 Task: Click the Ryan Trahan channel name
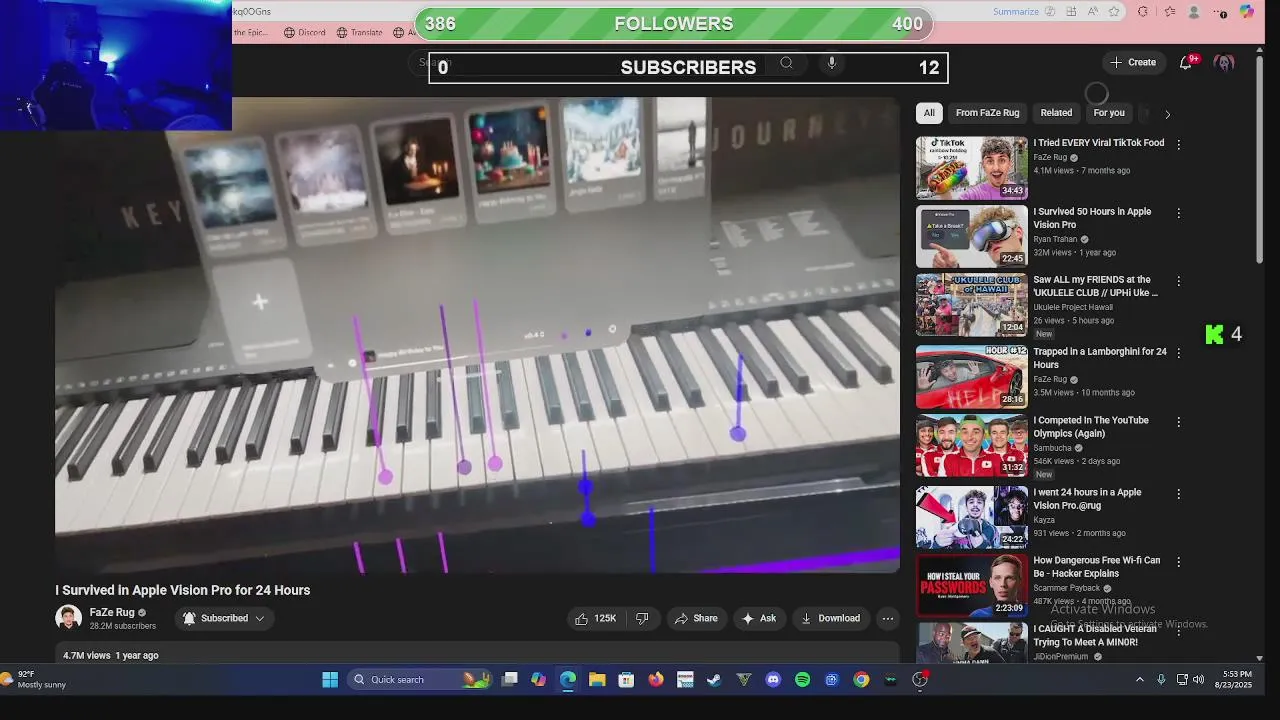(1055, 239)
